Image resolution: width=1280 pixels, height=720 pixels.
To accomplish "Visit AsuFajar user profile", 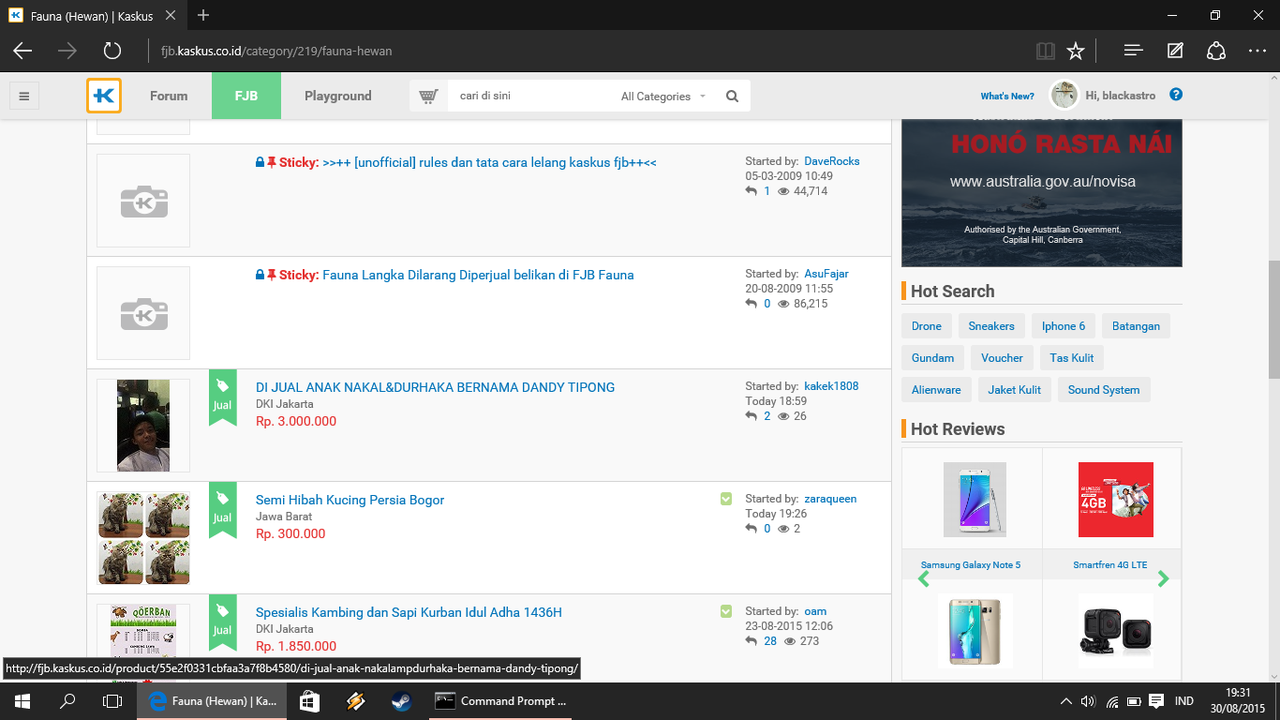I will tap(826, 273).
